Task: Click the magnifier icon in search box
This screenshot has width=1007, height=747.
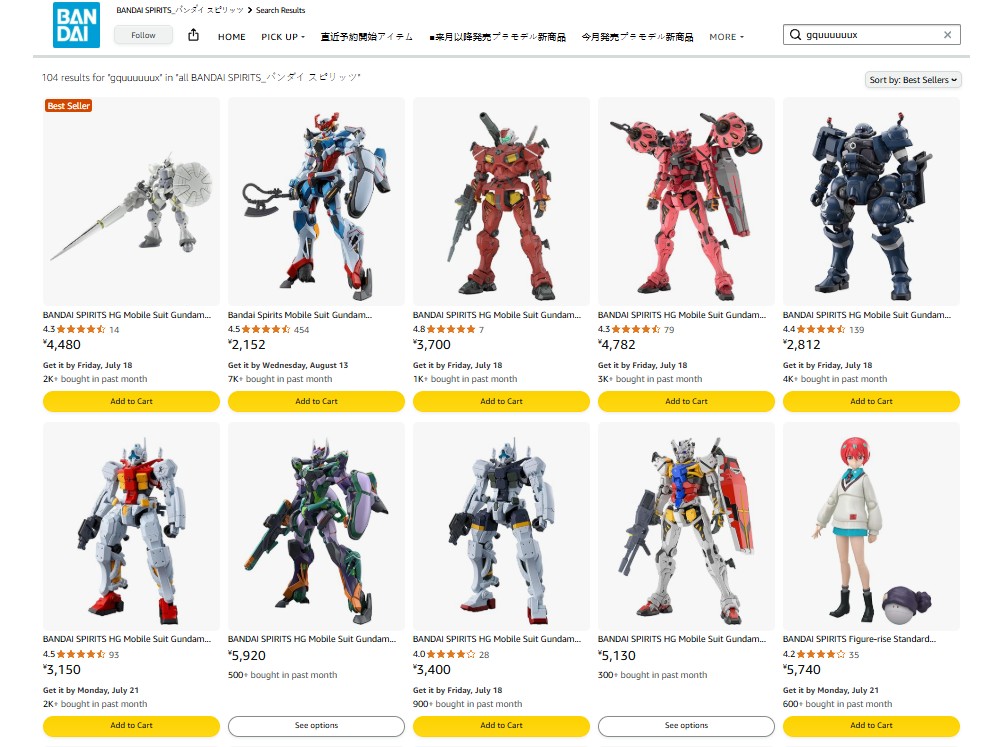Action: [x=795, y=35]
